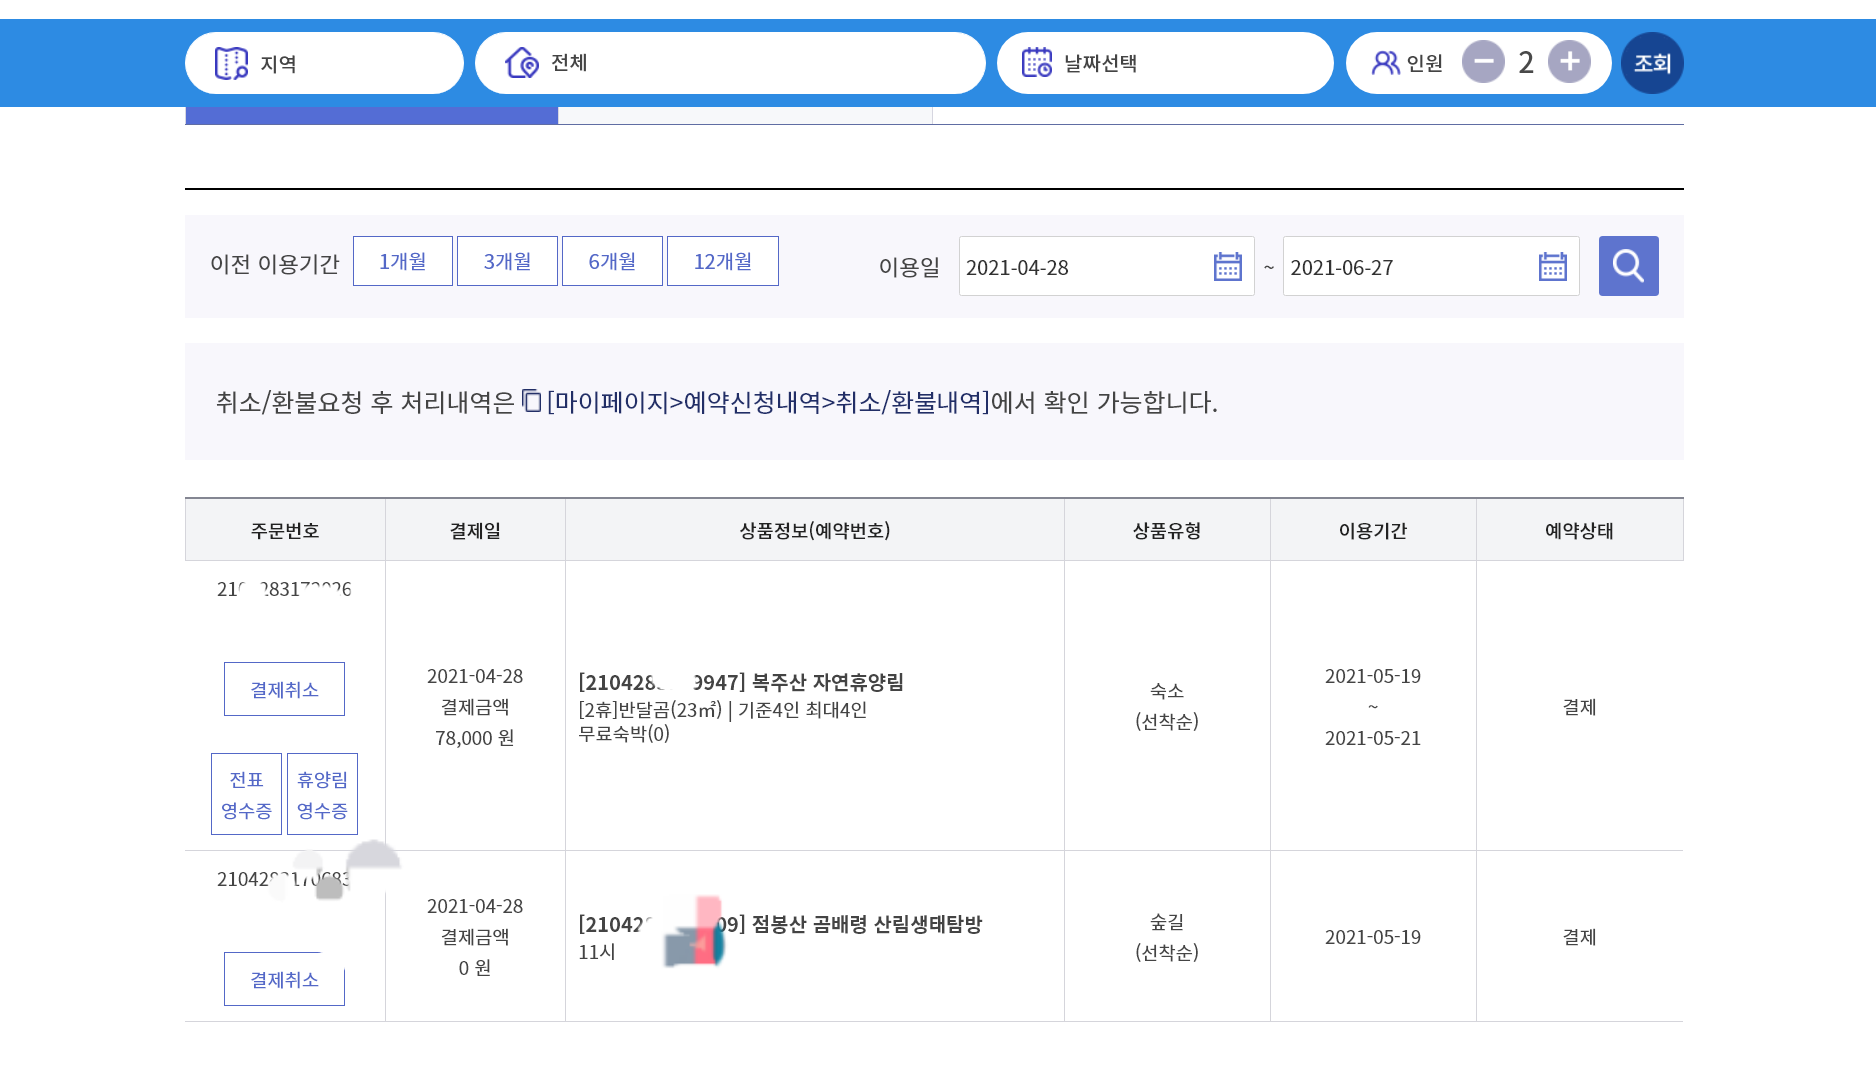1876x1088 pixels.
Task: Select the 3개월 period filter
Action: click(x=507, y=261)
